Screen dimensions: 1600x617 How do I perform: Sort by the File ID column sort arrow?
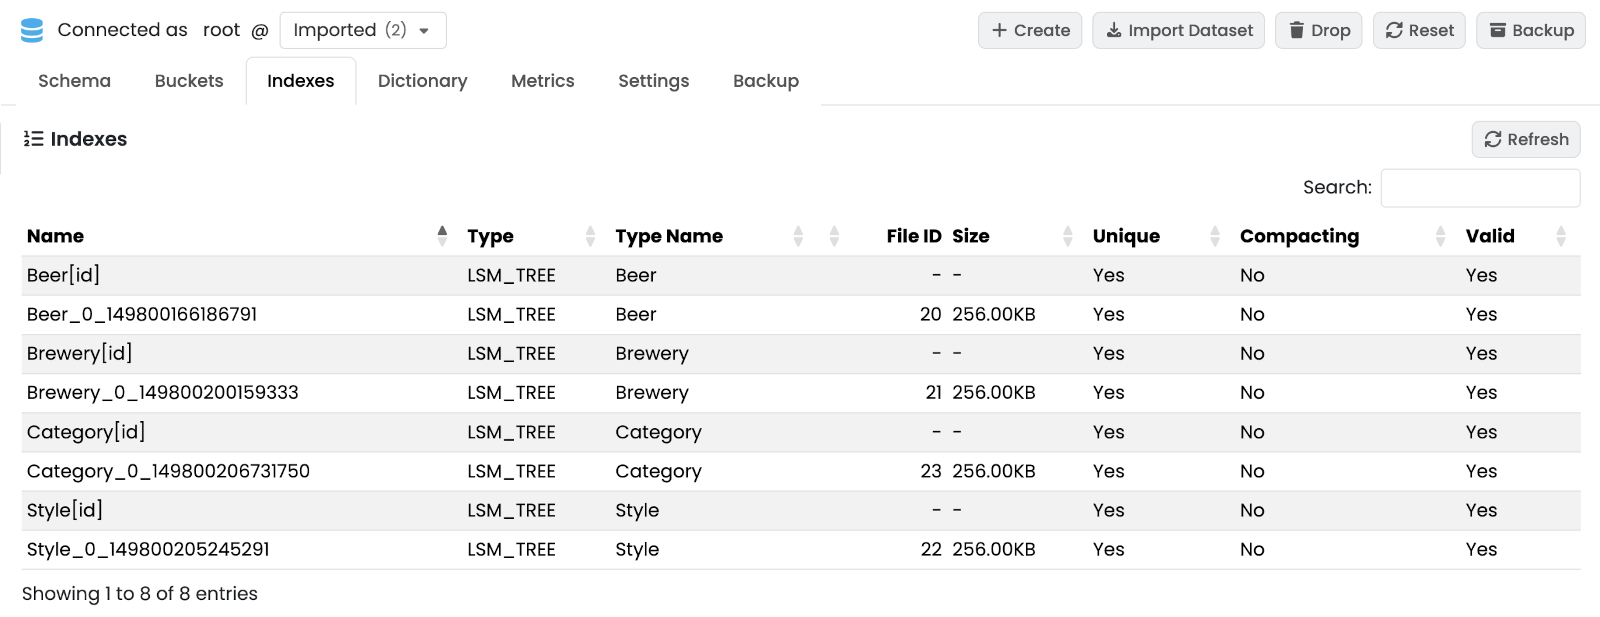point(834,236)
